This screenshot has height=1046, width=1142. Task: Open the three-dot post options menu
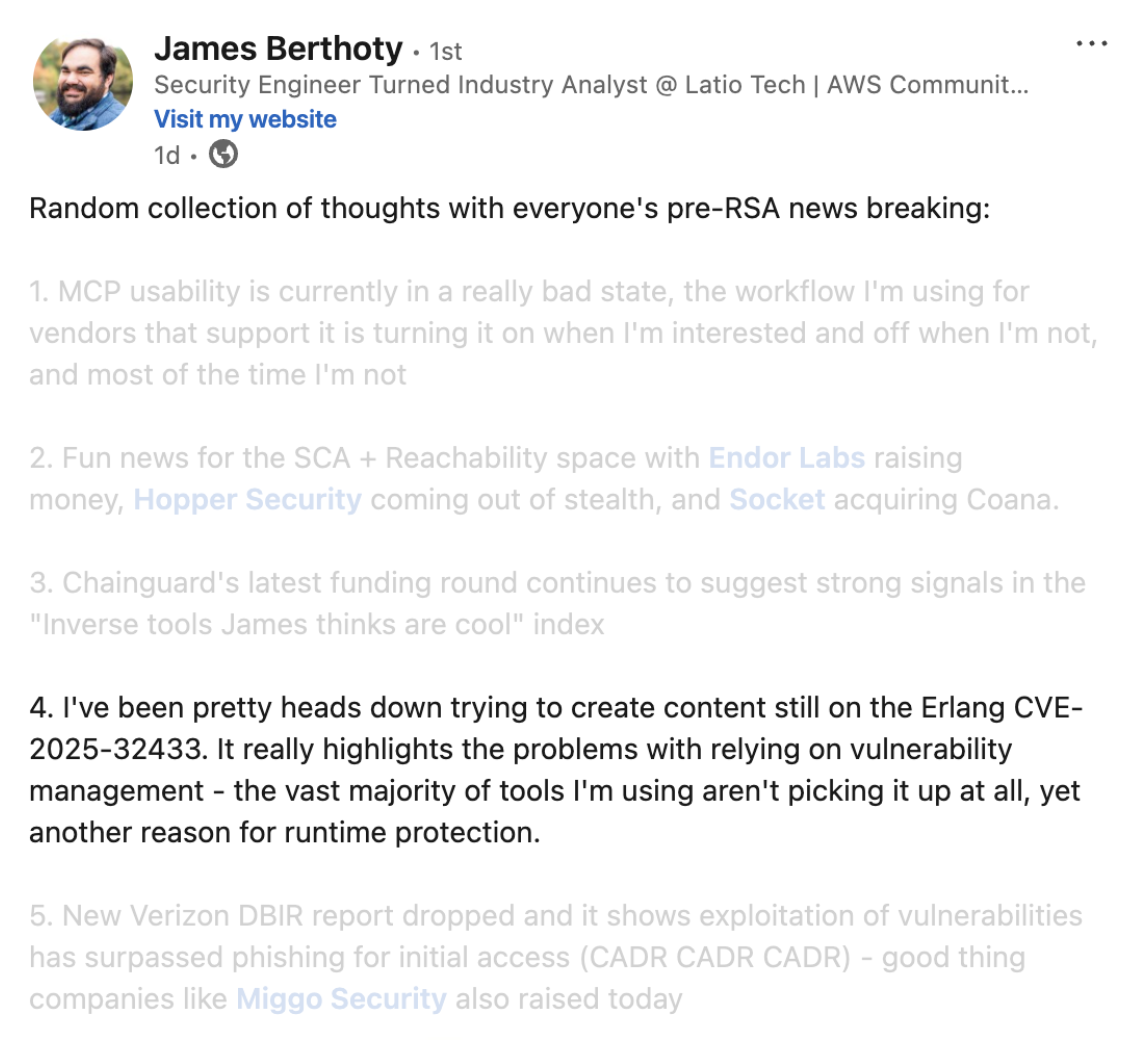click(x=1092, y=44)
